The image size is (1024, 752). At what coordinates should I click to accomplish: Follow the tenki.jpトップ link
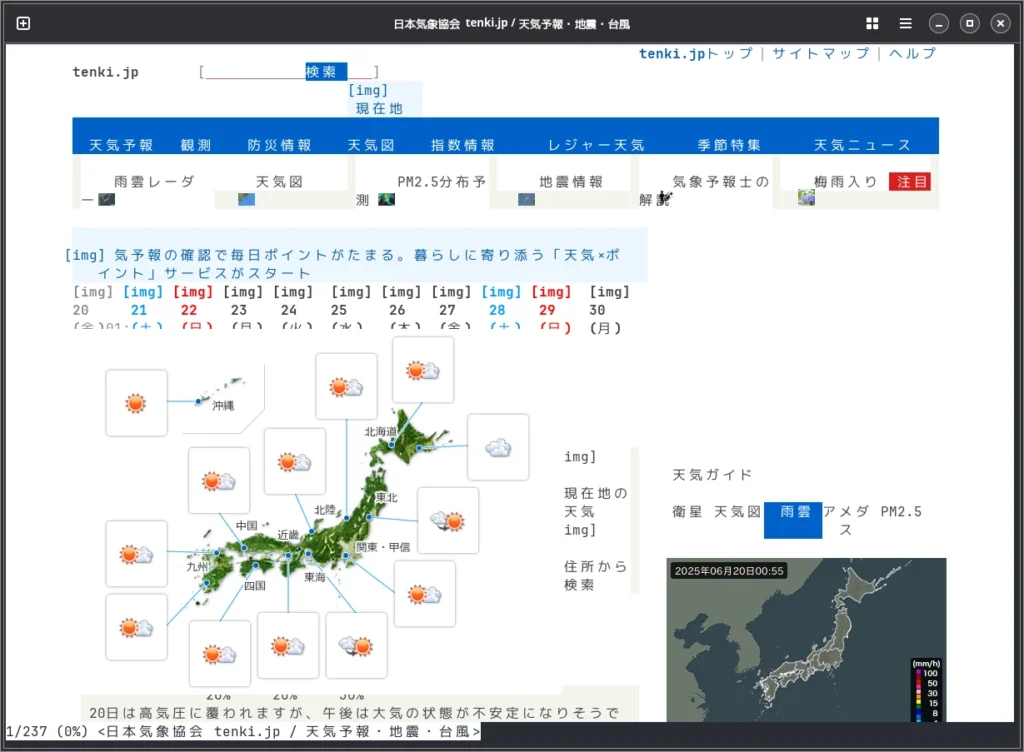click(x=696, y=54)
